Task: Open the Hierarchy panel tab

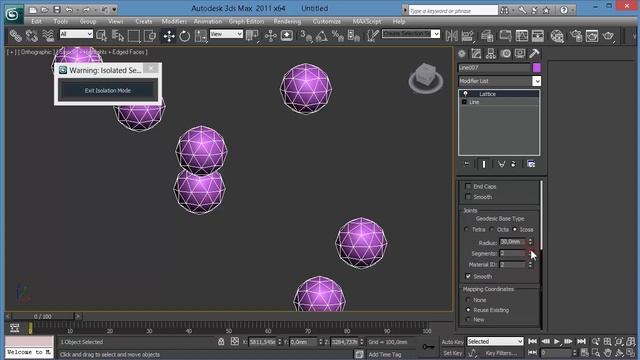Action: click(491, 53)
